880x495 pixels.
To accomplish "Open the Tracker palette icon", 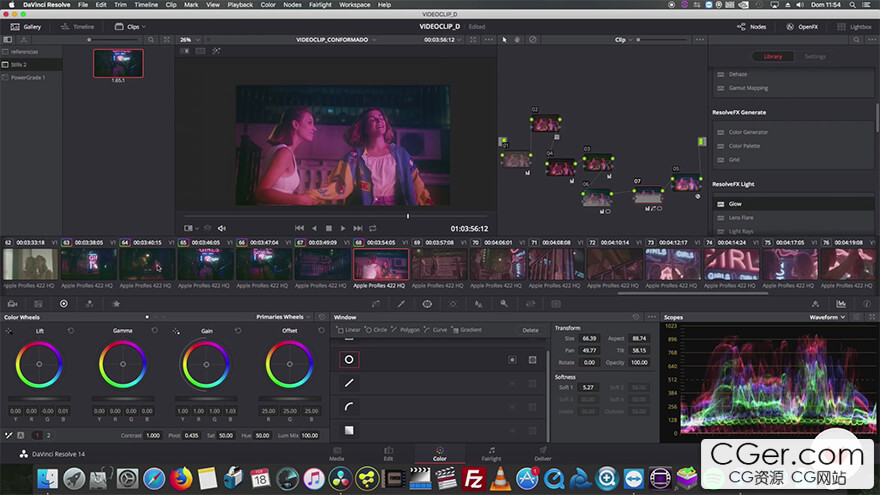I will click(x=452, y=304).
